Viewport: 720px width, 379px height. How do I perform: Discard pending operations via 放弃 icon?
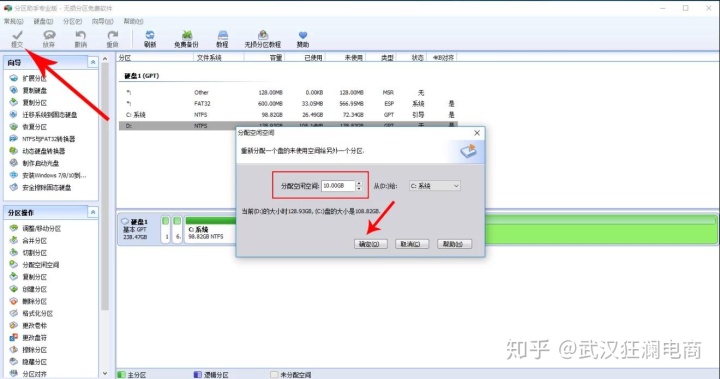pyautogui.click(x=49, y=39)
